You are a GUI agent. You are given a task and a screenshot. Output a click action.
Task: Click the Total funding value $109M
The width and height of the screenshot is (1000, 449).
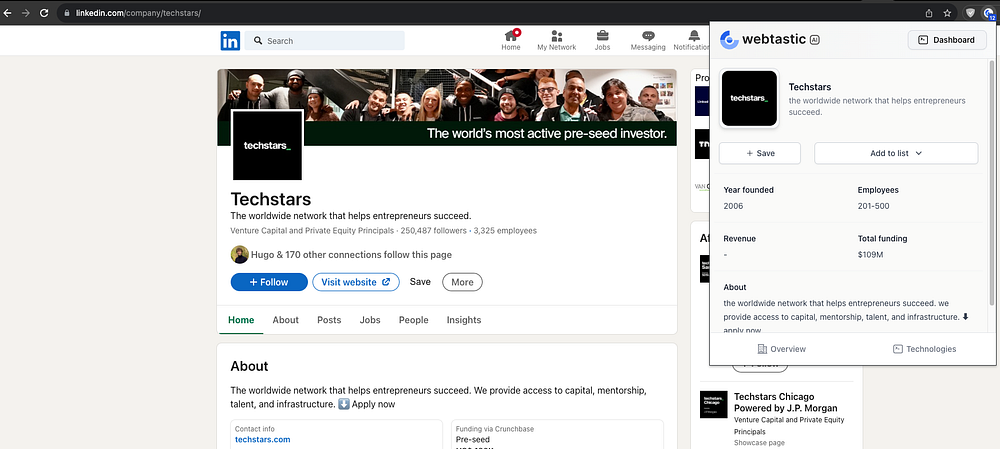(871, 255)
